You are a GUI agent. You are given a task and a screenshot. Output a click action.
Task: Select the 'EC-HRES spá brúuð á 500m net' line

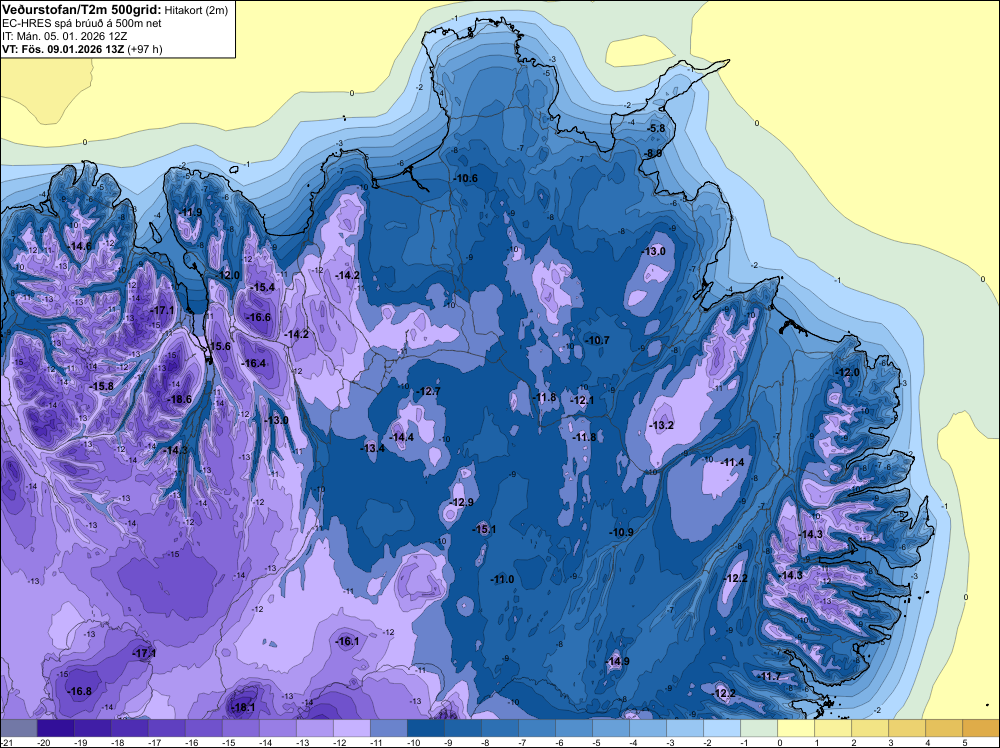(x=82, y=23)
